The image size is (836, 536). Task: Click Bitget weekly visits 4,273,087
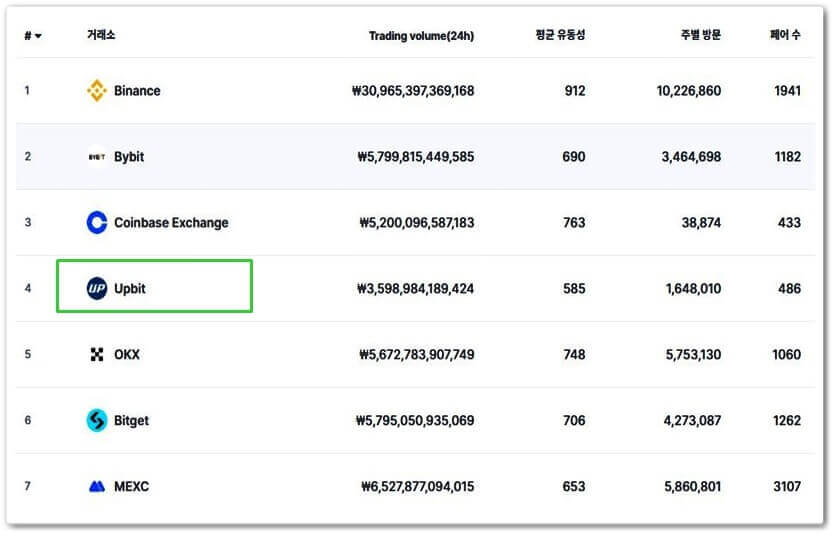pos(692,421)
